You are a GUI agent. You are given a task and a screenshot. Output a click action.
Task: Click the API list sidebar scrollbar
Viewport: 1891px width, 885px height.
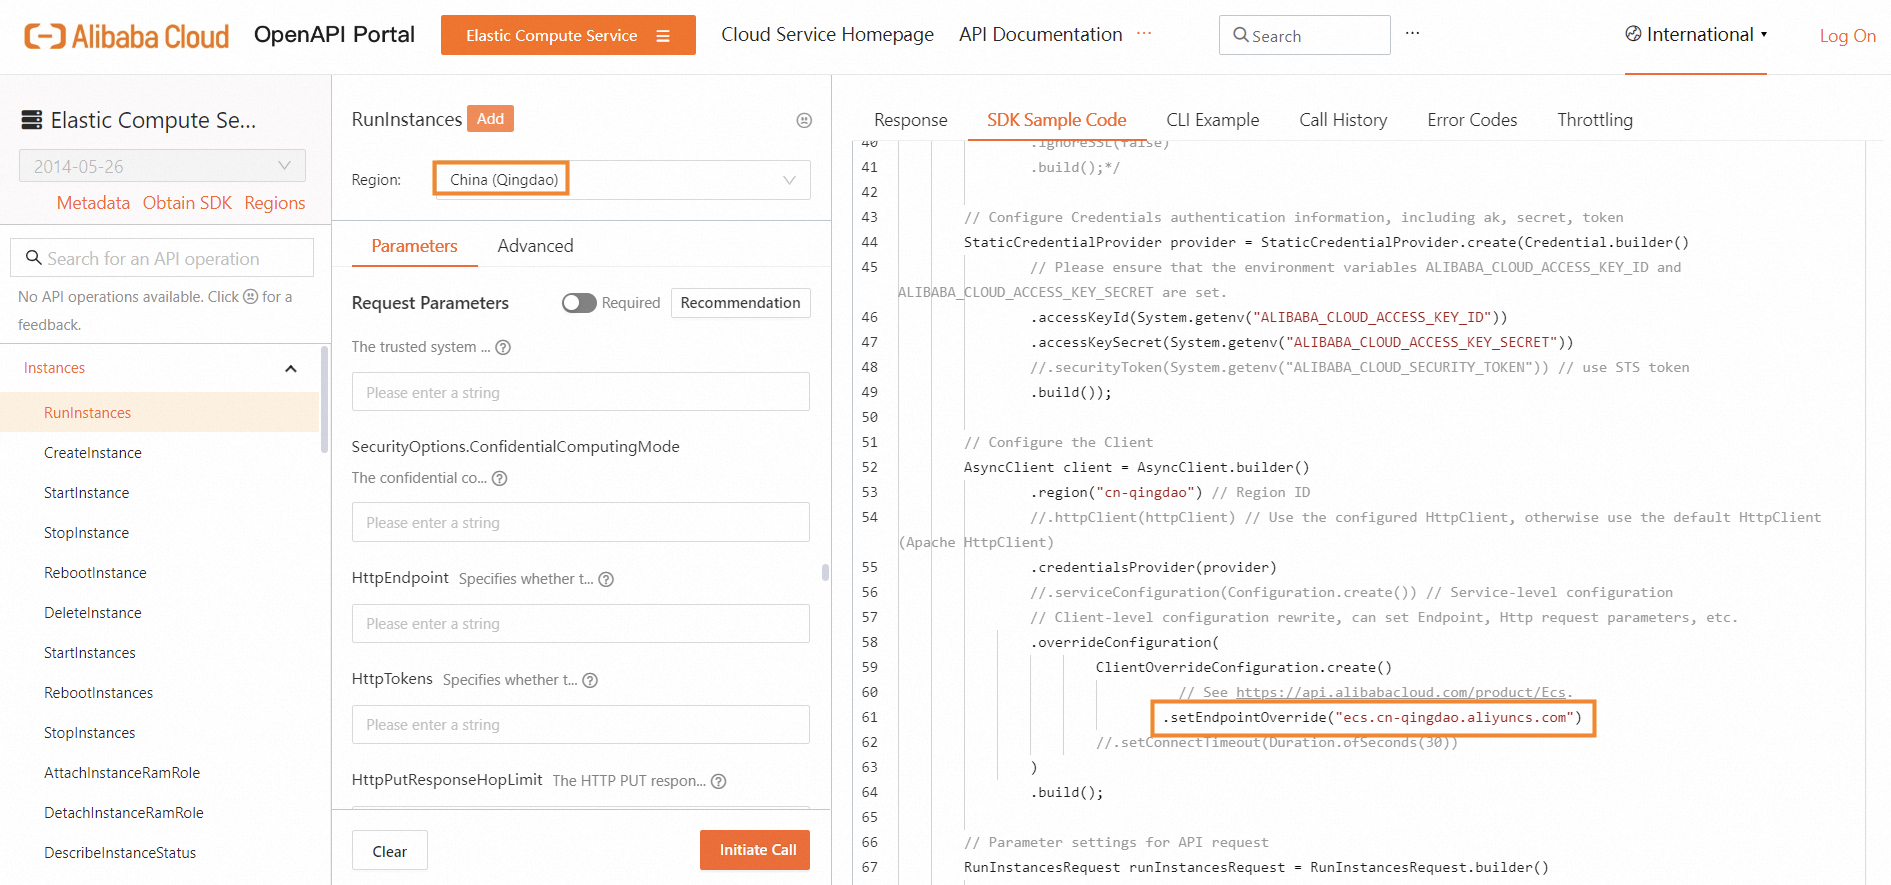click(324, 400)
